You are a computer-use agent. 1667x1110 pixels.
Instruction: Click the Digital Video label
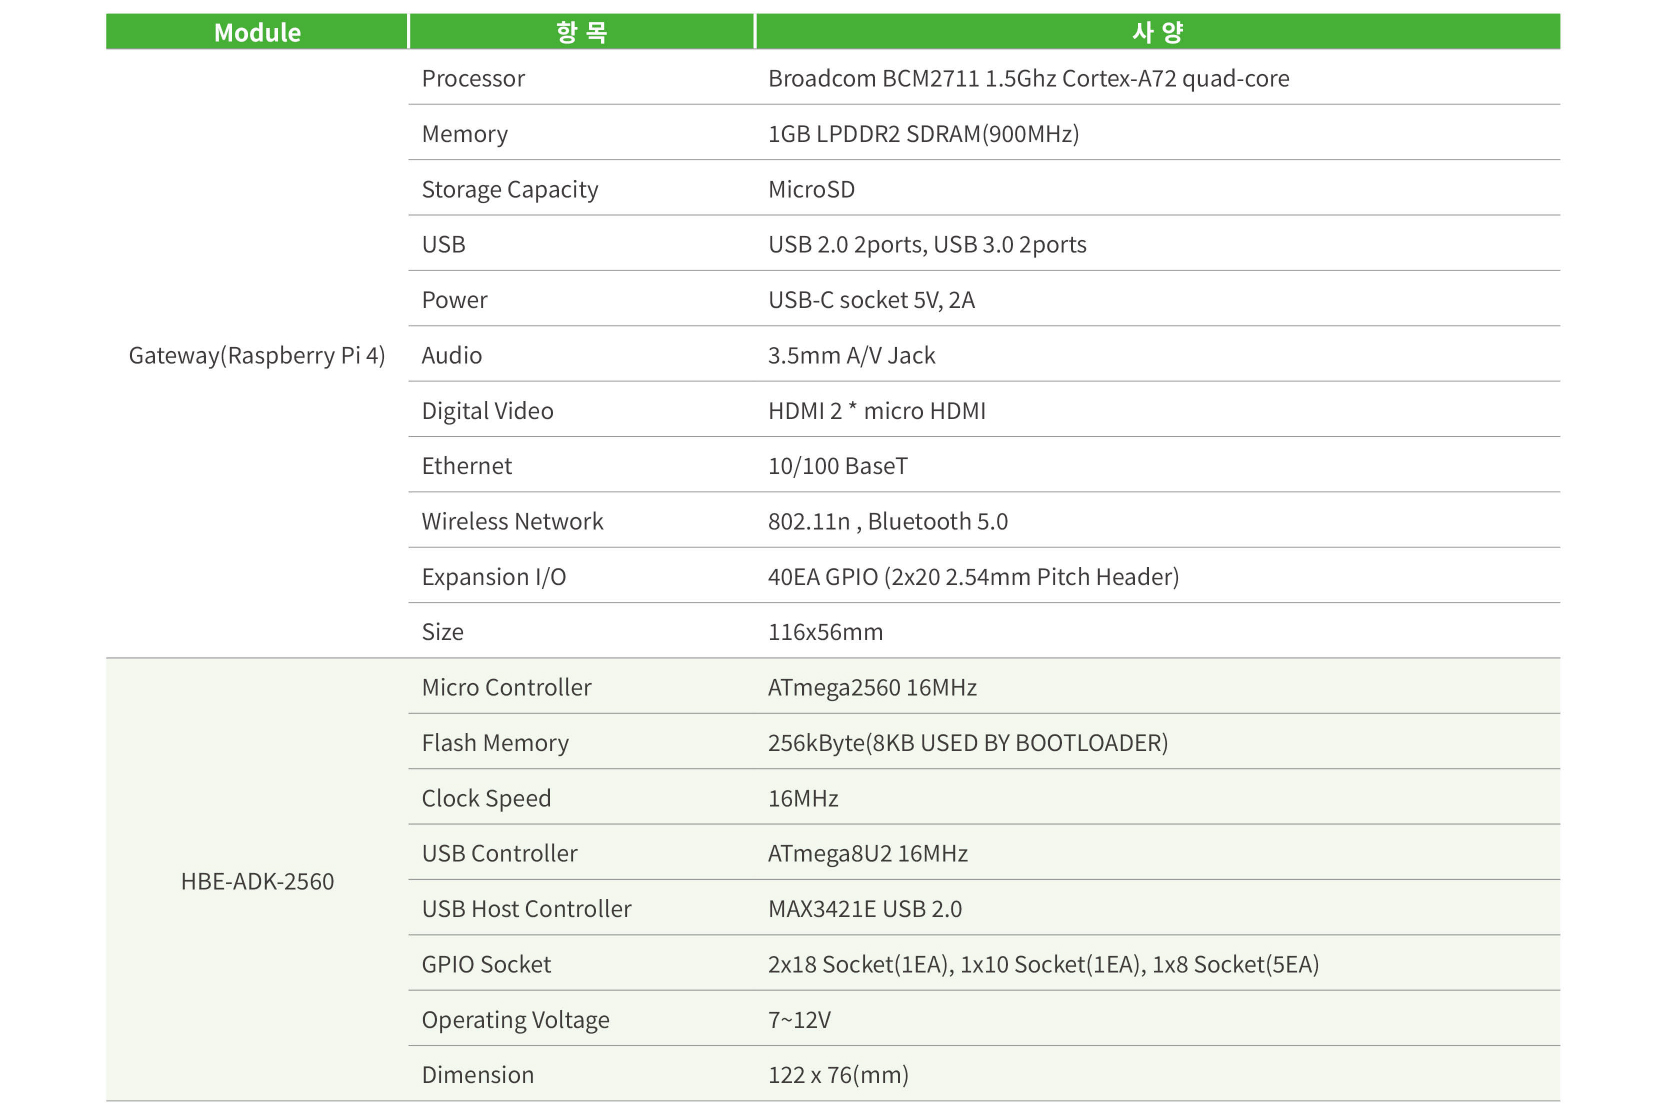(x=488, y=411)
